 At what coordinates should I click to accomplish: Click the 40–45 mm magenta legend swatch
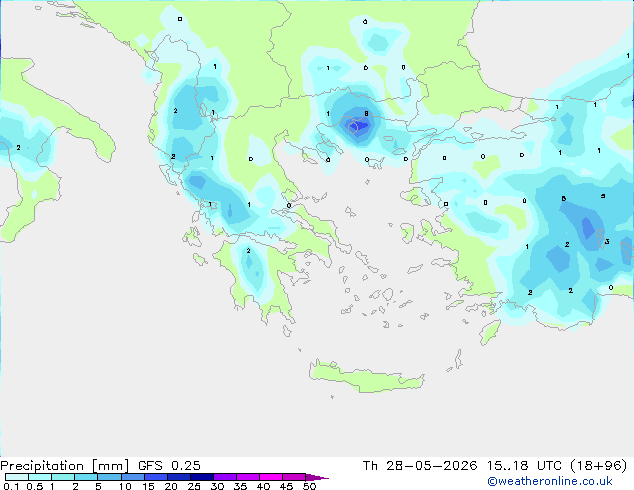(x=271, y=477)
